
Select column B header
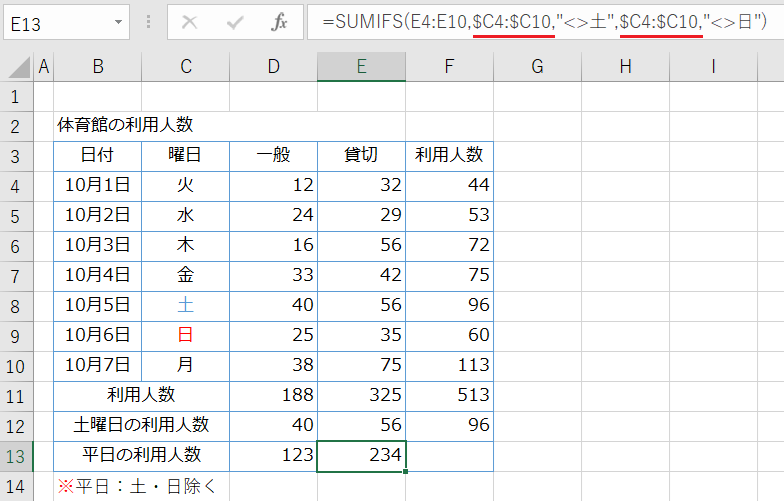(98, 66)
